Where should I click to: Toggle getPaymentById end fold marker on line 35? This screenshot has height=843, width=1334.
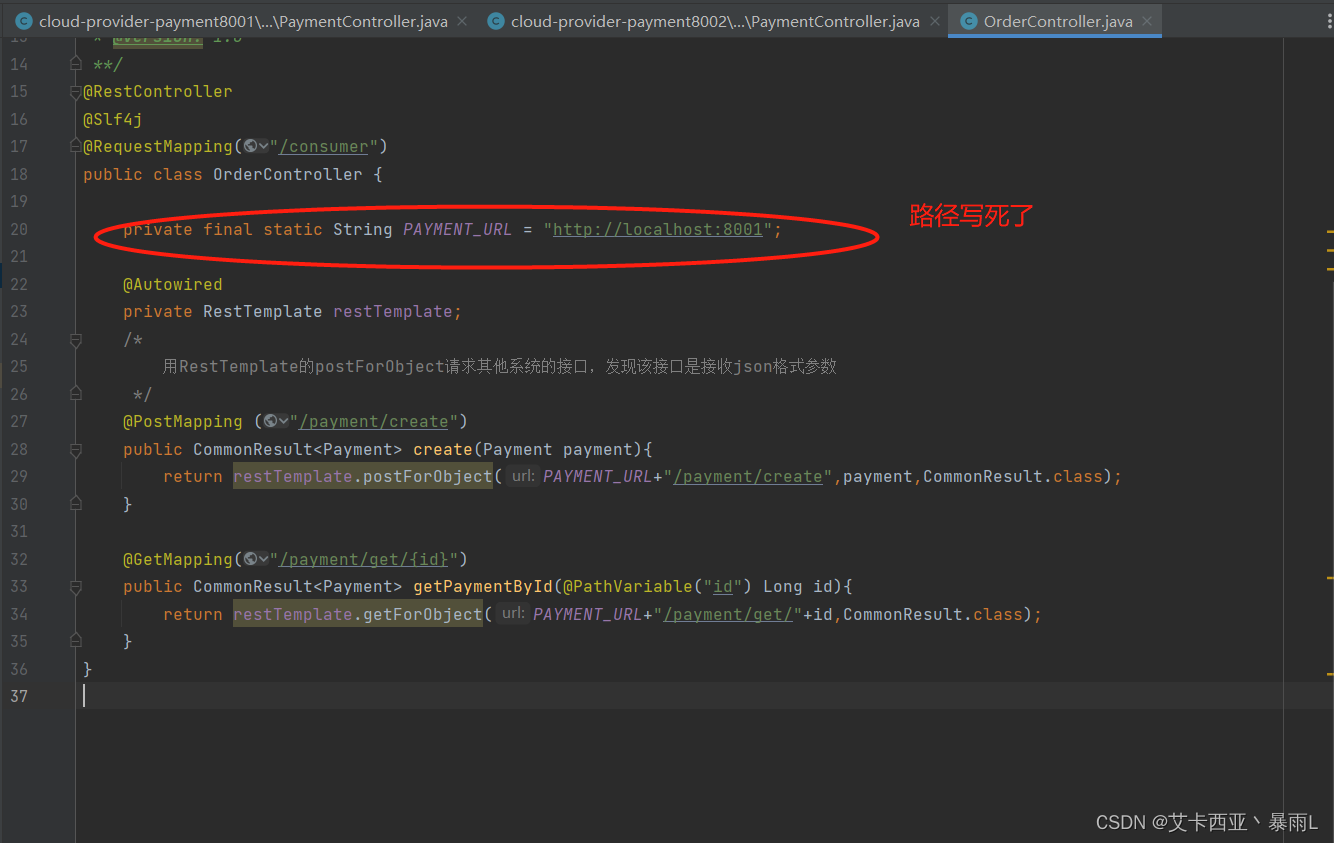pos(76,641)
